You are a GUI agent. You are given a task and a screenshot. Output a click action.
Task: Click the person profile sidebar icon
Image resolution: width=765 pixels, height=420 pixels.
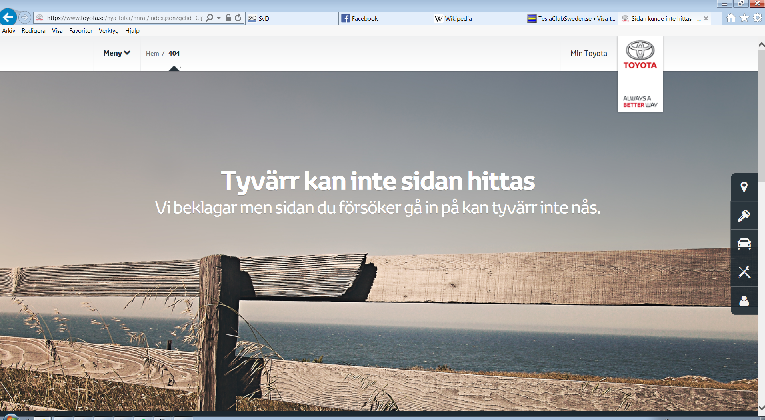pyautogui.click(x=744, y=301)
